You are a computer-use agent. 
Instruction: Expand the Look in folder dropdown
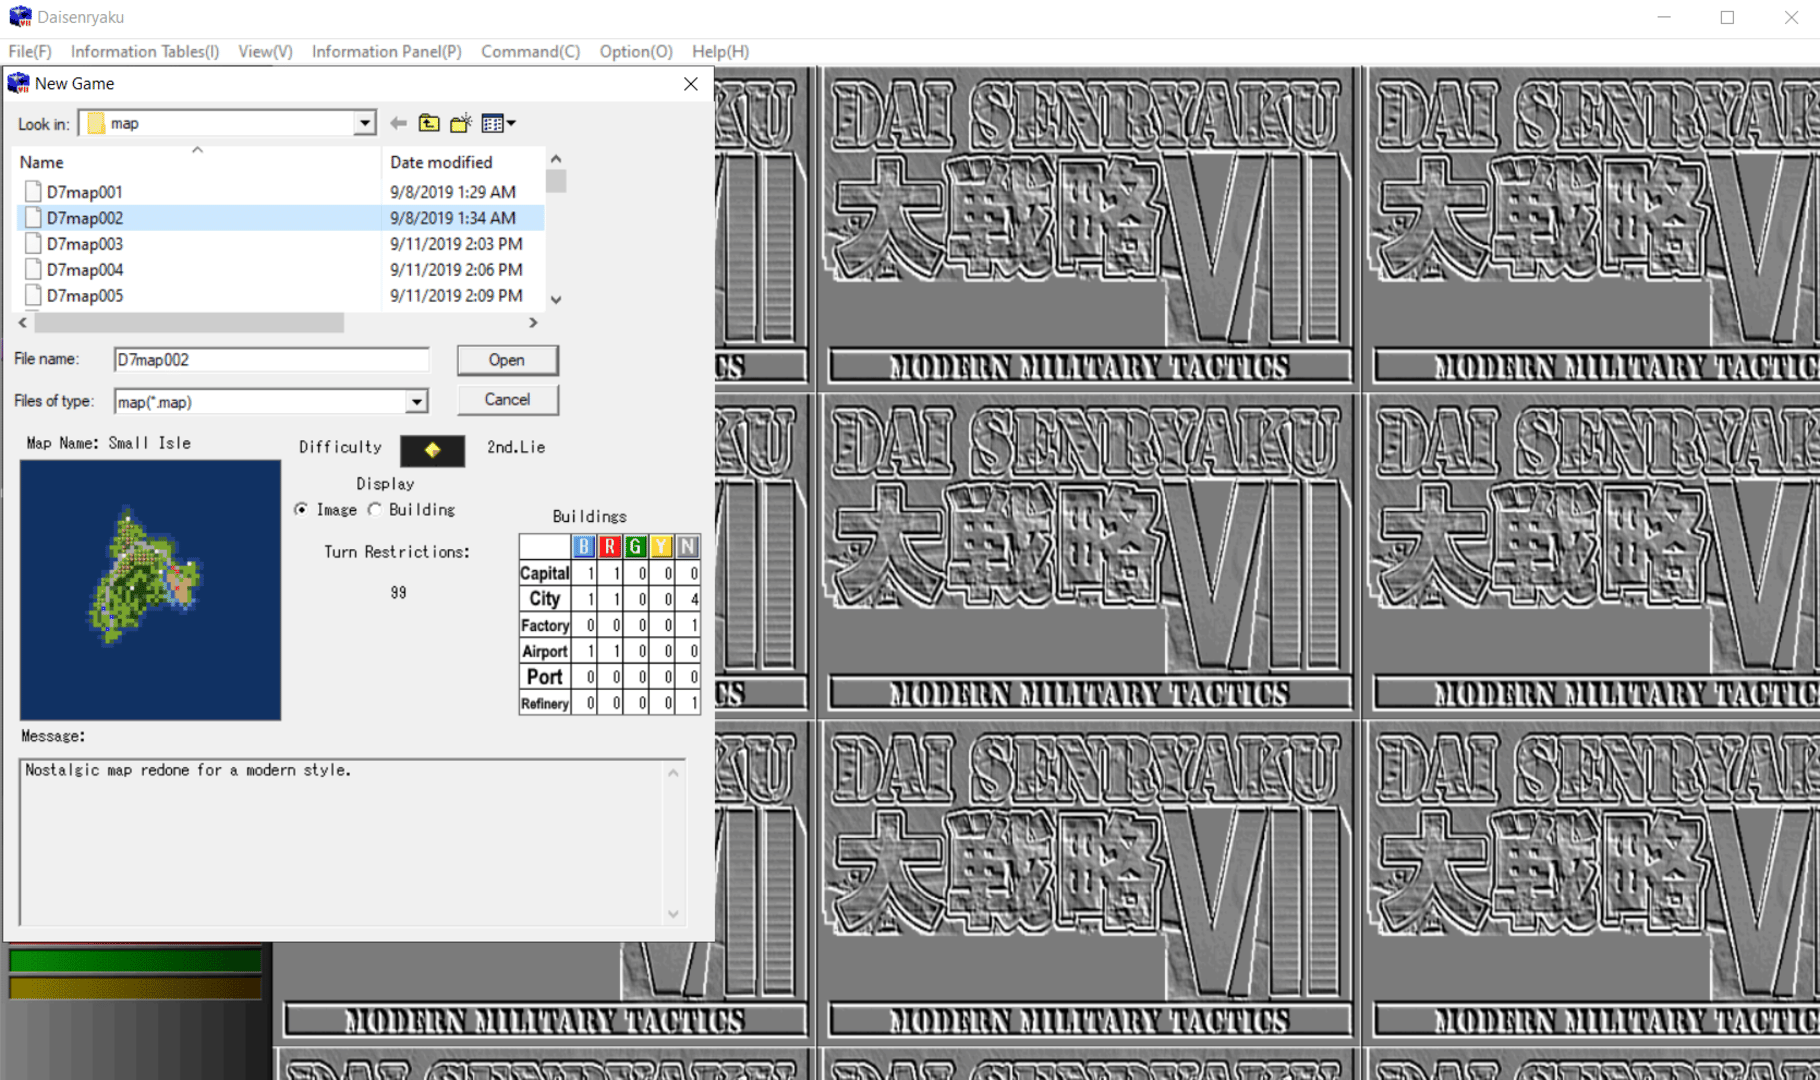click(x=364, y=123)
